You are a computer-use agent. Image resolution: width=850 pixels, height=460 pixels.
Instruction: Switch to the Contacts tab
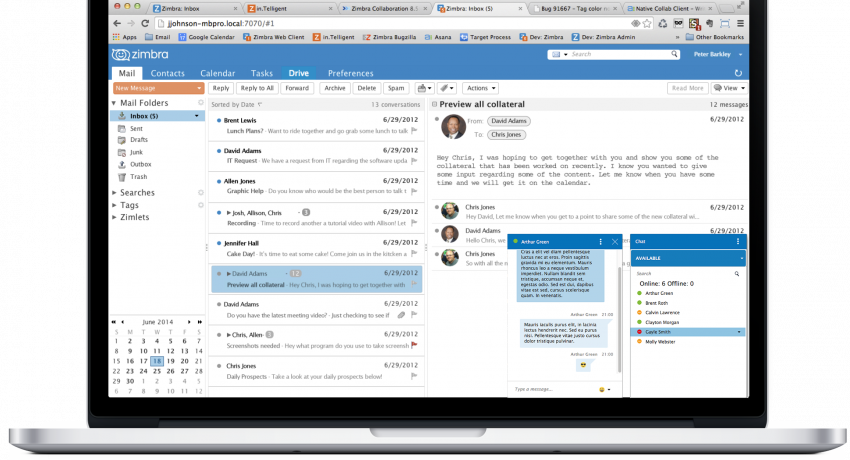click(x=168, y=73)
